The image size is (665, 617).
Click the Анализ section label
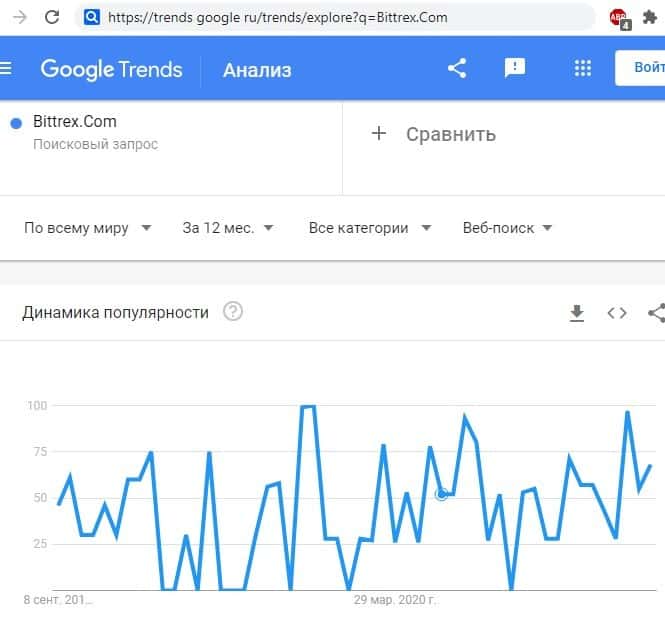(257, 69)
